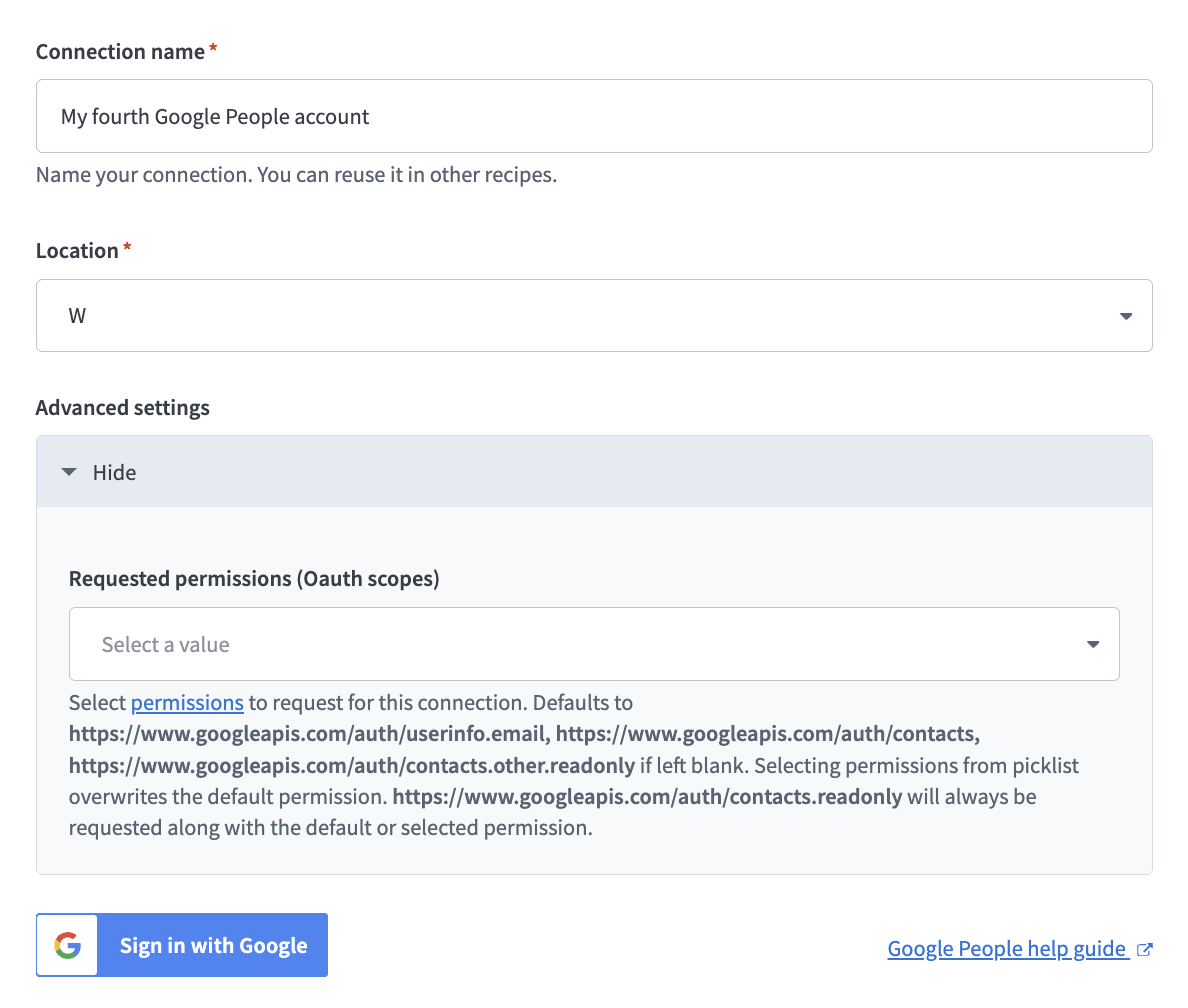The width and height of the screenshot is (1188, 1008).
Task: Open the permissions hyperlink
Action: tap(187, 703)
